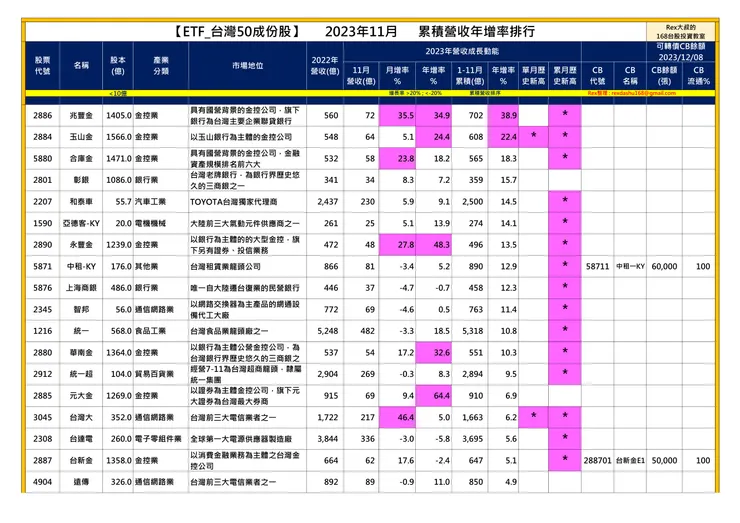Click the CB名稱 column header
This screenshot has height=523, width=740.
pos(630,76)
